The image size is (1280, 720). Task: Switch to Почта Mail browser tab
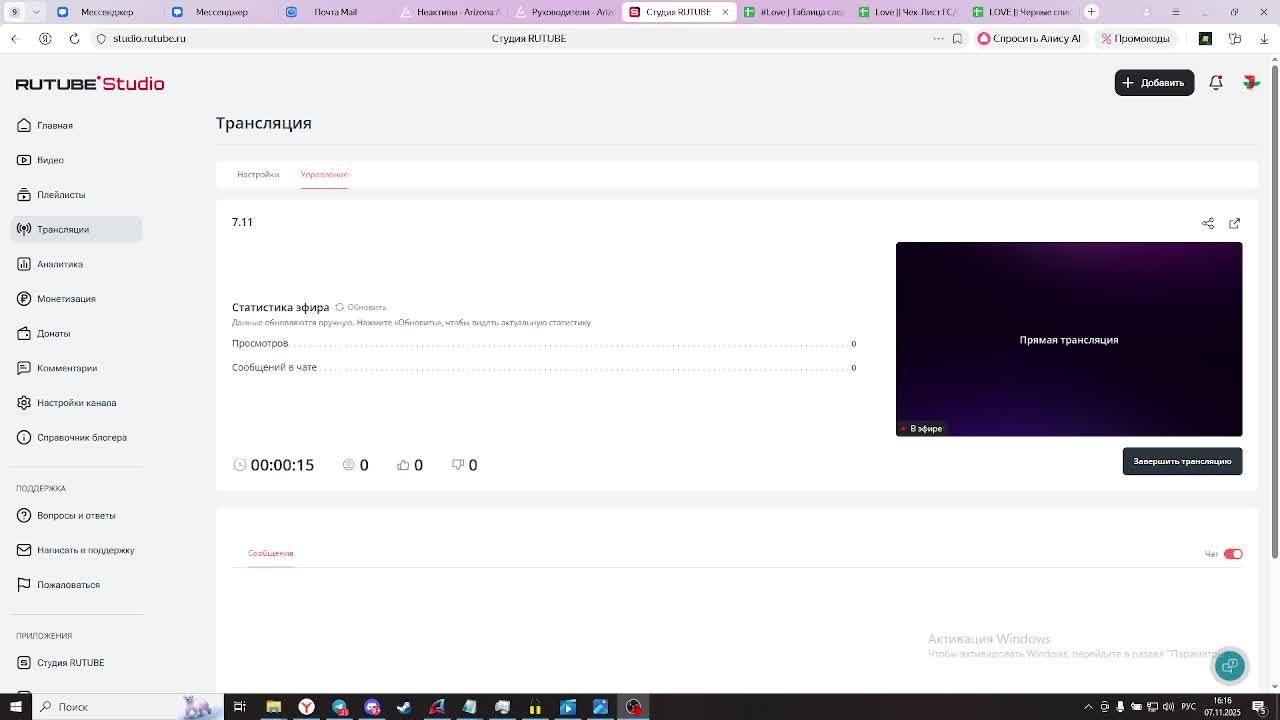click(335, 12)
